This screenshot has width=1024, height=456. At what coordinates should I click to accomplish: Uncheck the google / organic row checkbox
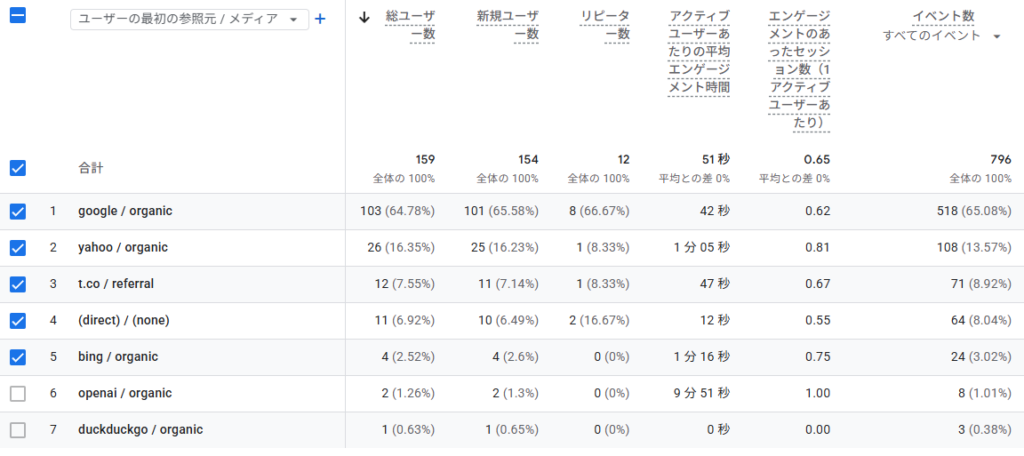coord(18,211)
